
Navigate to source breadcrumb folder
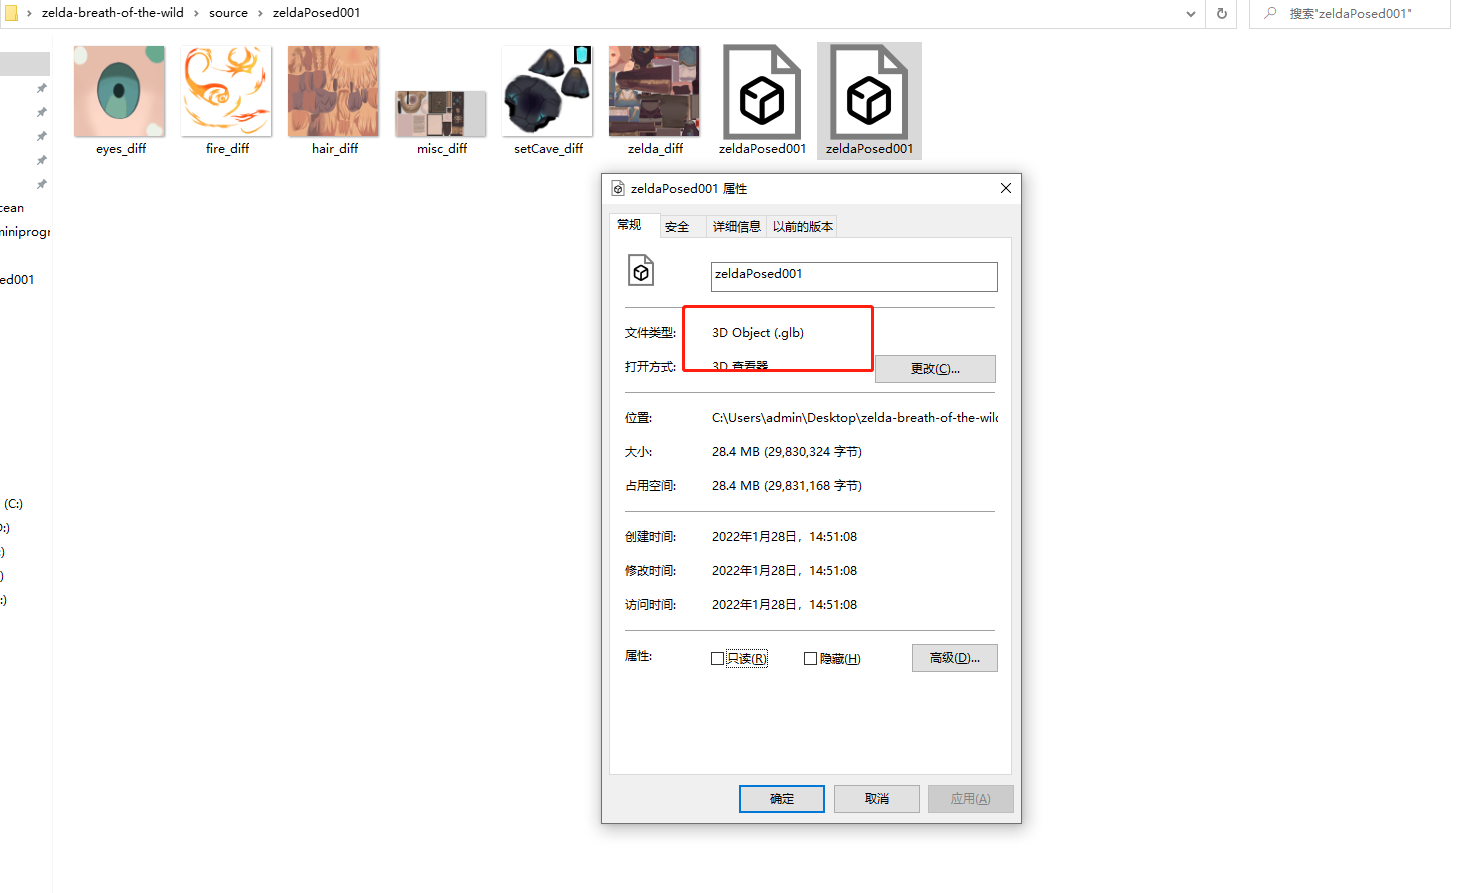(228, 13)
